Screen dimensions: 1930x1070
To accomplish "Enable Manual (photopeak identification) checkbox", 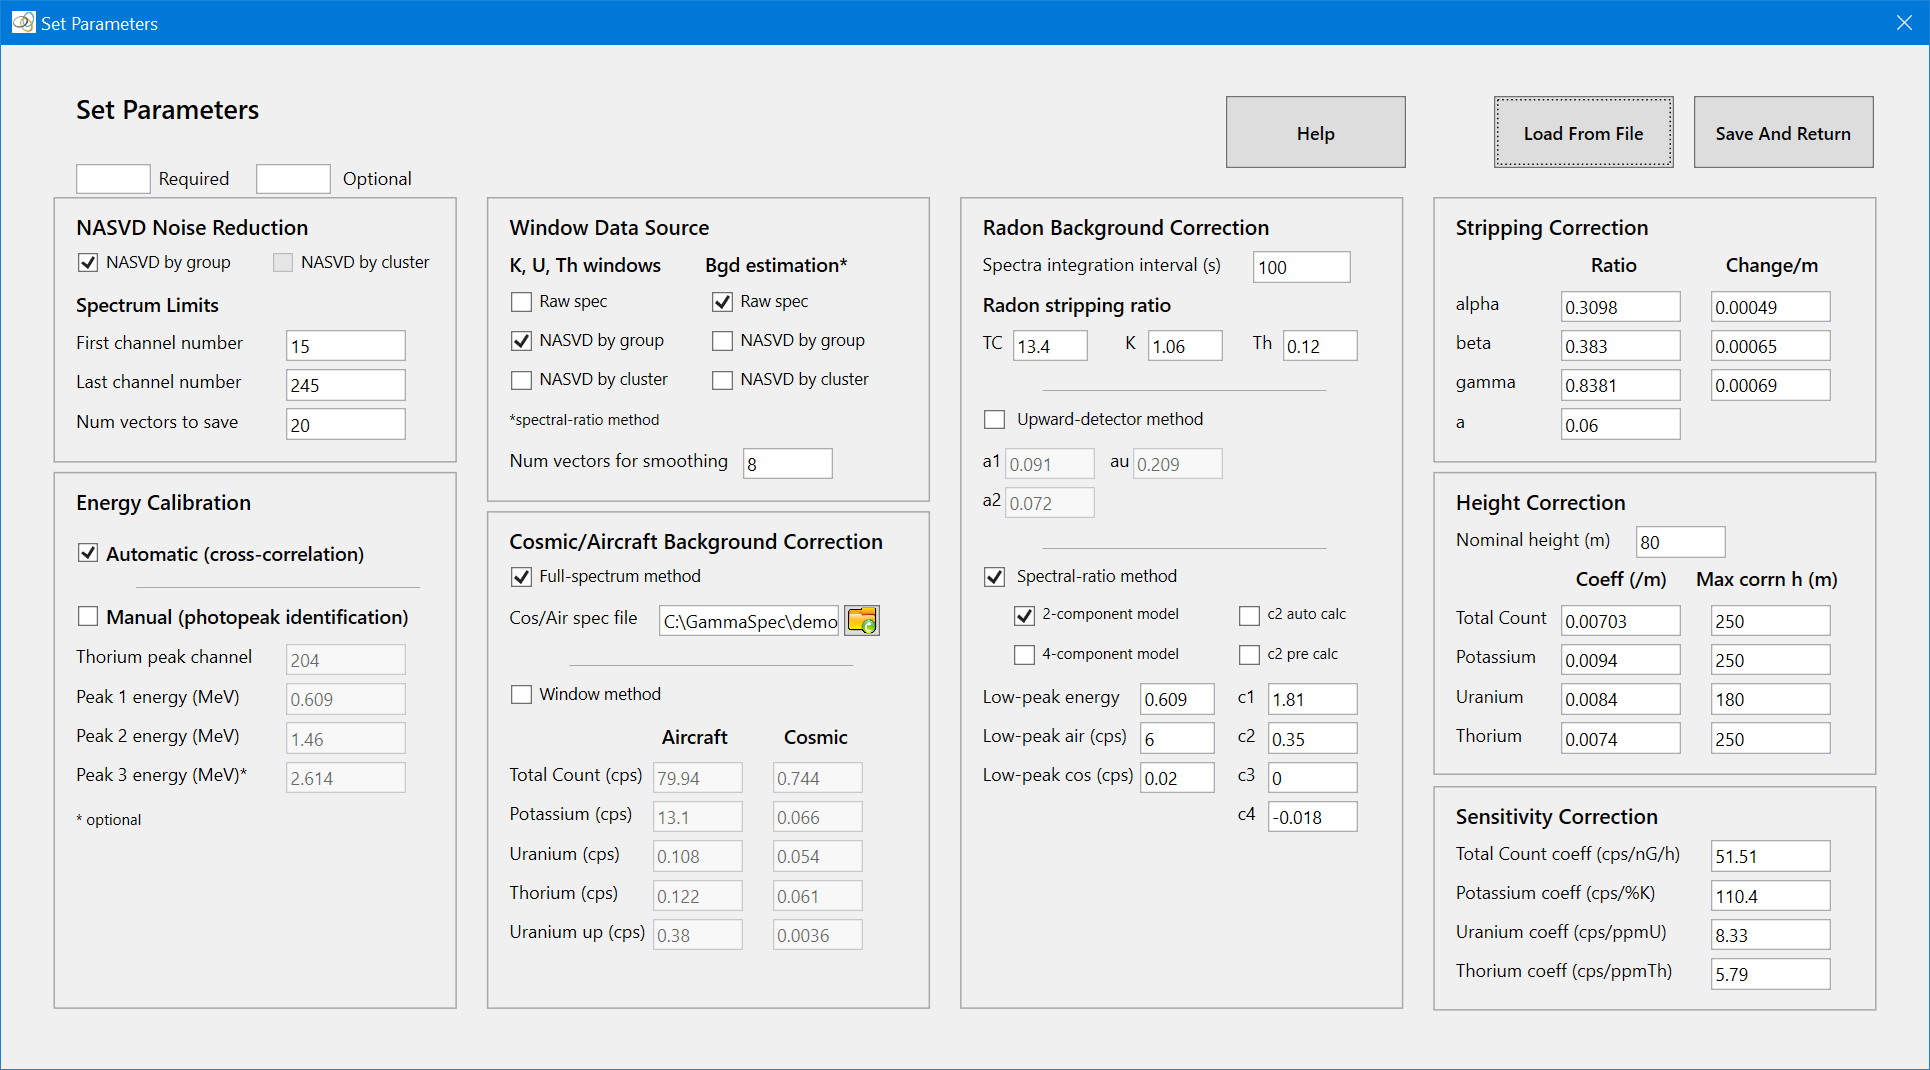I will 88,617.
